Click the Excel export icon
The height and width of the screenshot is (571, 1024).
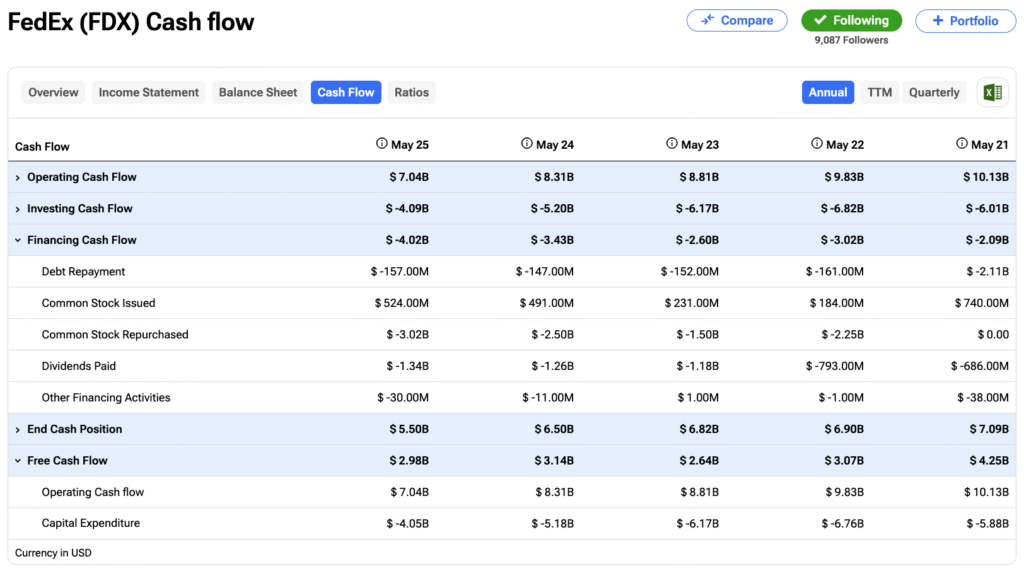(x=992, y=92)
